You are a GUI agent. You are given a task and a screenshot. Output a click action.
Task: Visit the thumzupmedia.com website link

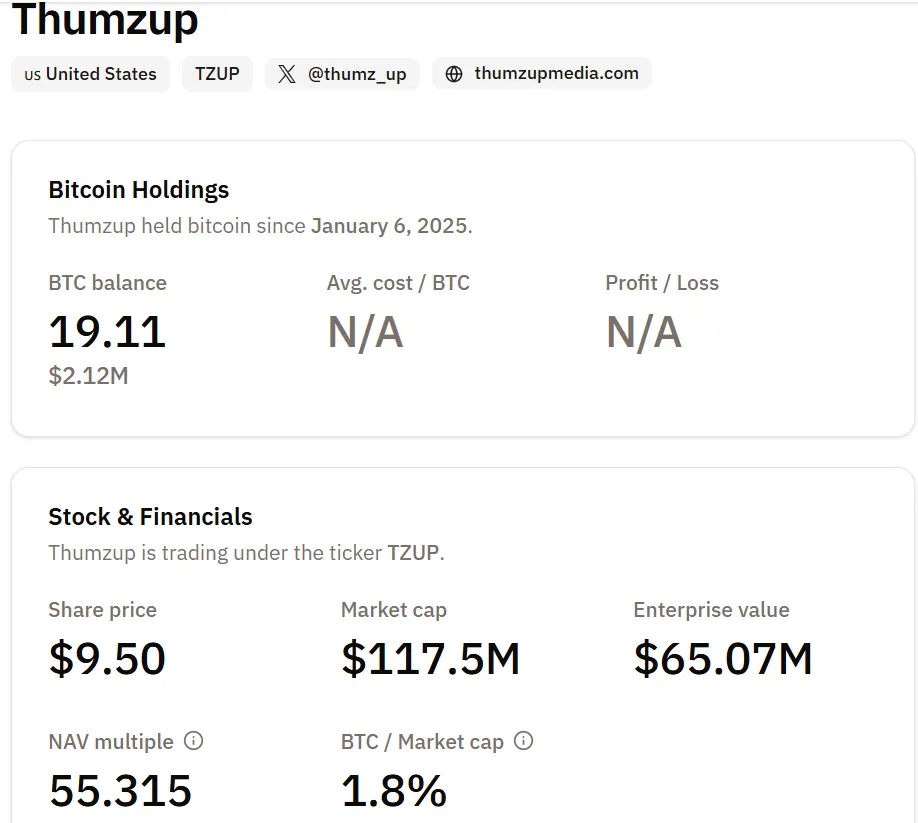pos(556,73)
